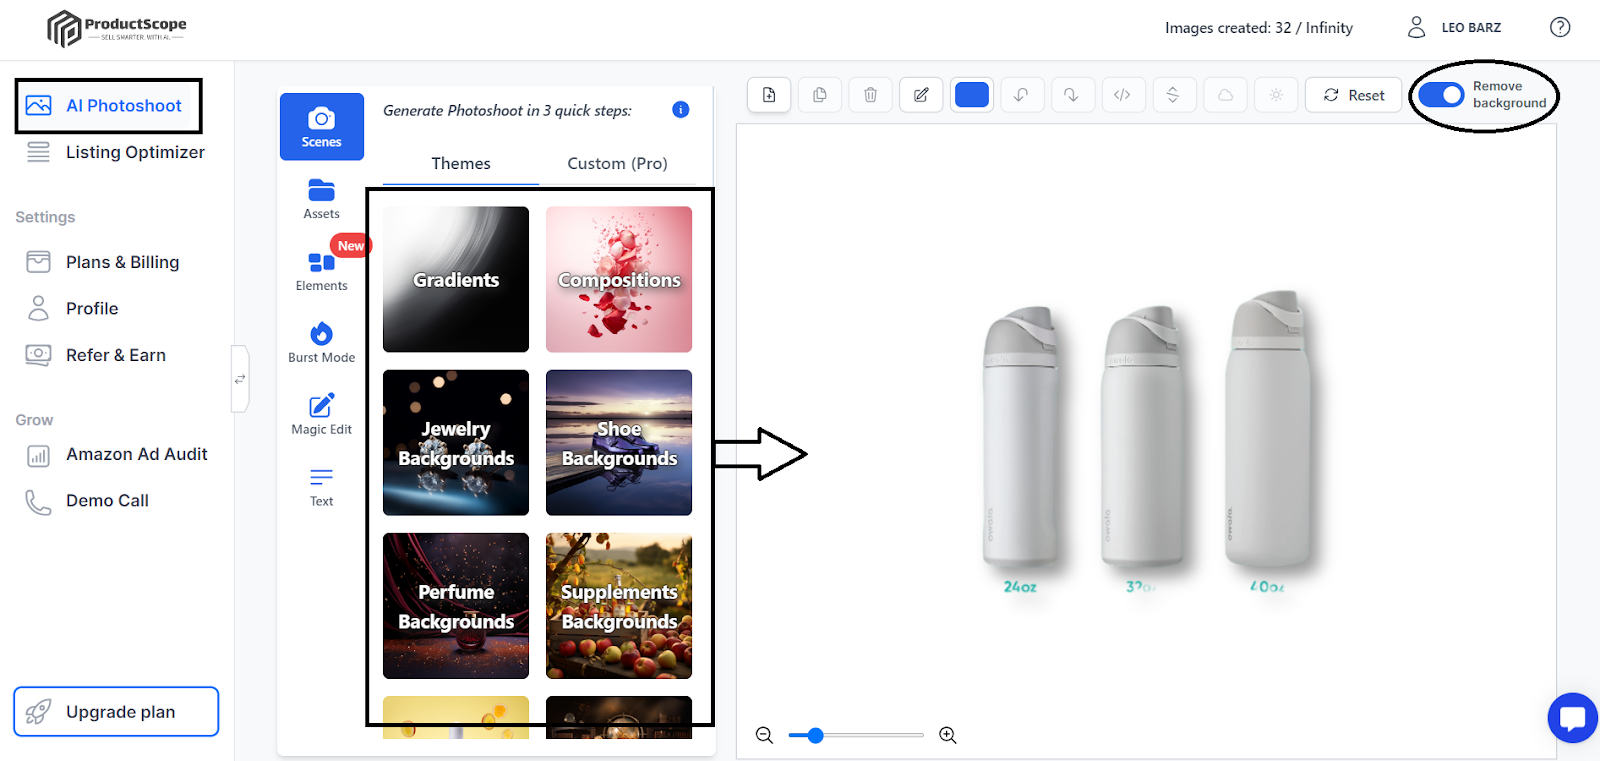The height and width of the screenshot is (761, 1600).
Task: Click the Reset button
Action: [x=1354, y=95]
